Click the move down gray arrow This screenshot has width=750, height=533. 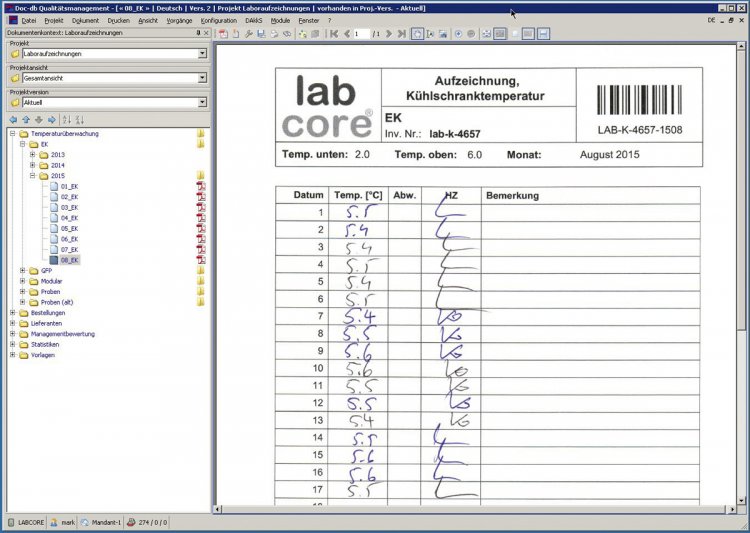(x=39, y=120)
